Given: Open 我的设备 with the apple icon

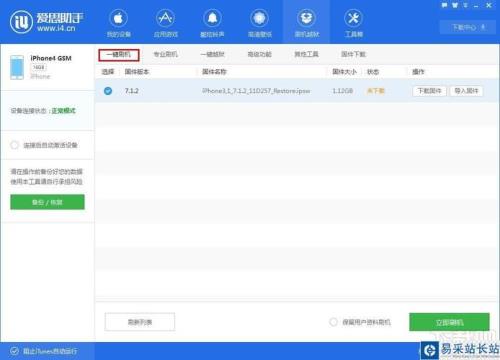Looking at the screenshot, I should [118, 23].
